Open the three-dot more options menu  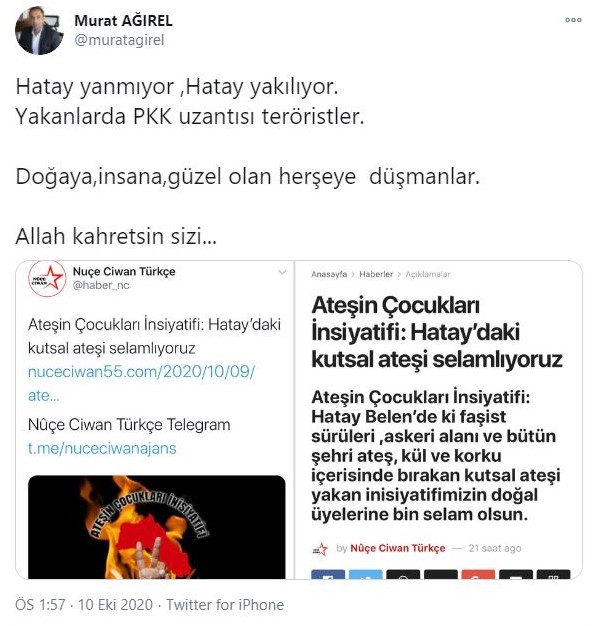573,20
